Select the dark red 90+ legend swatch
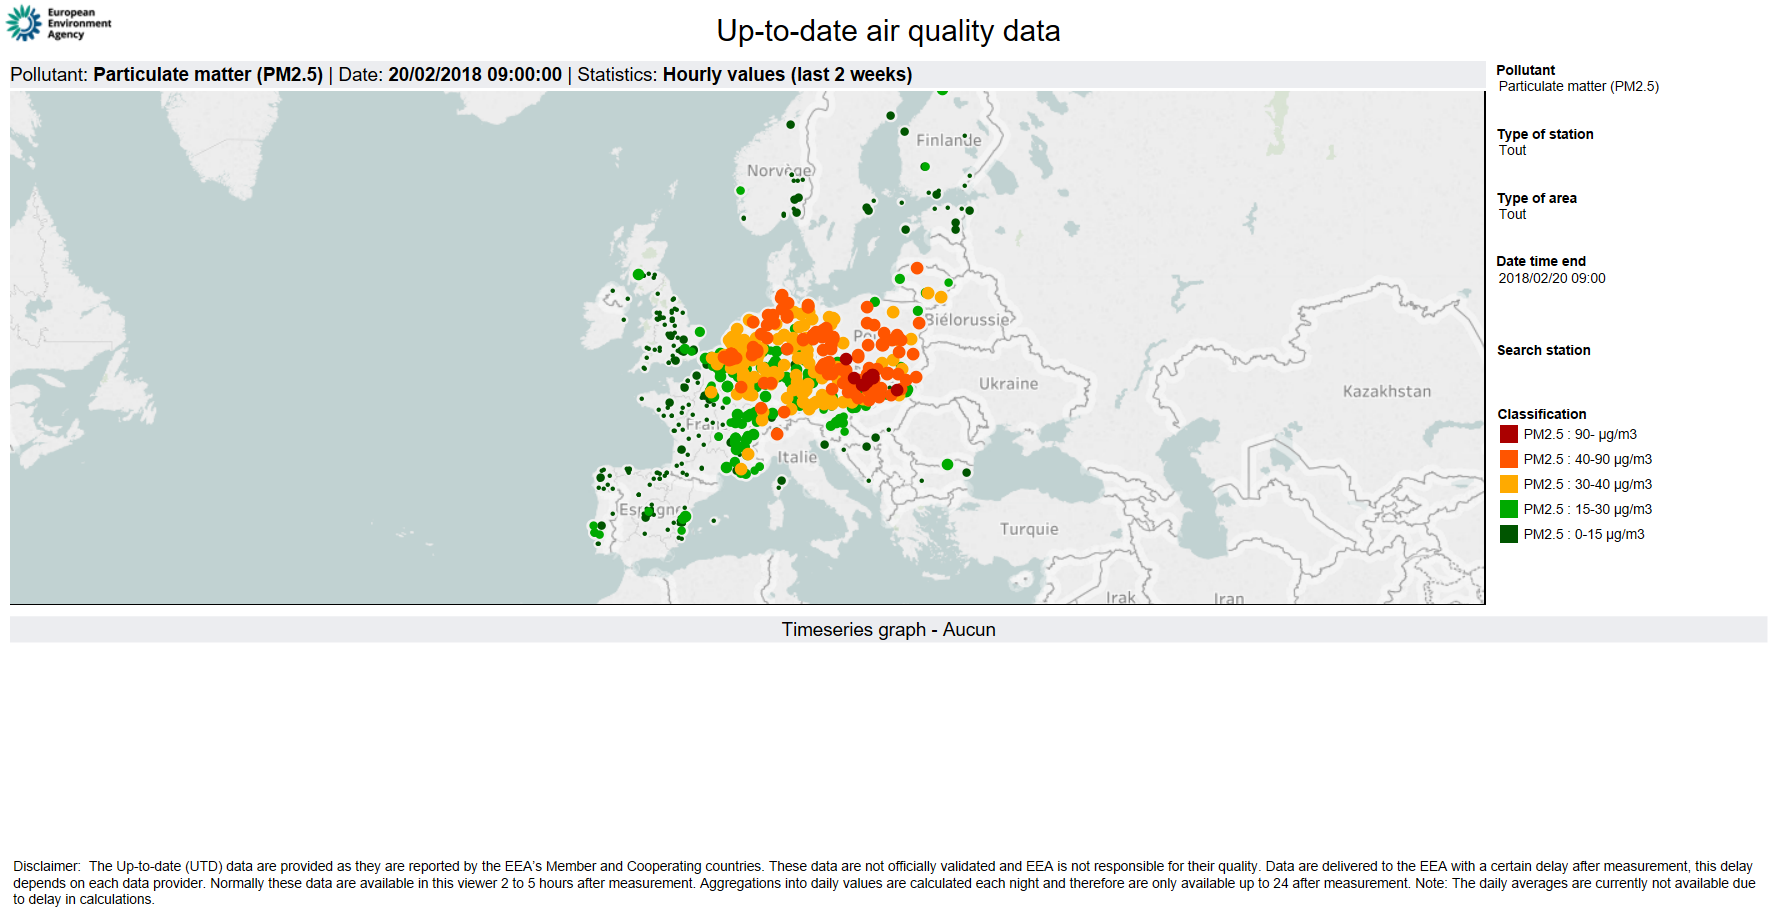Viewport: 1778px width, 924px height. click(1508, 434)
